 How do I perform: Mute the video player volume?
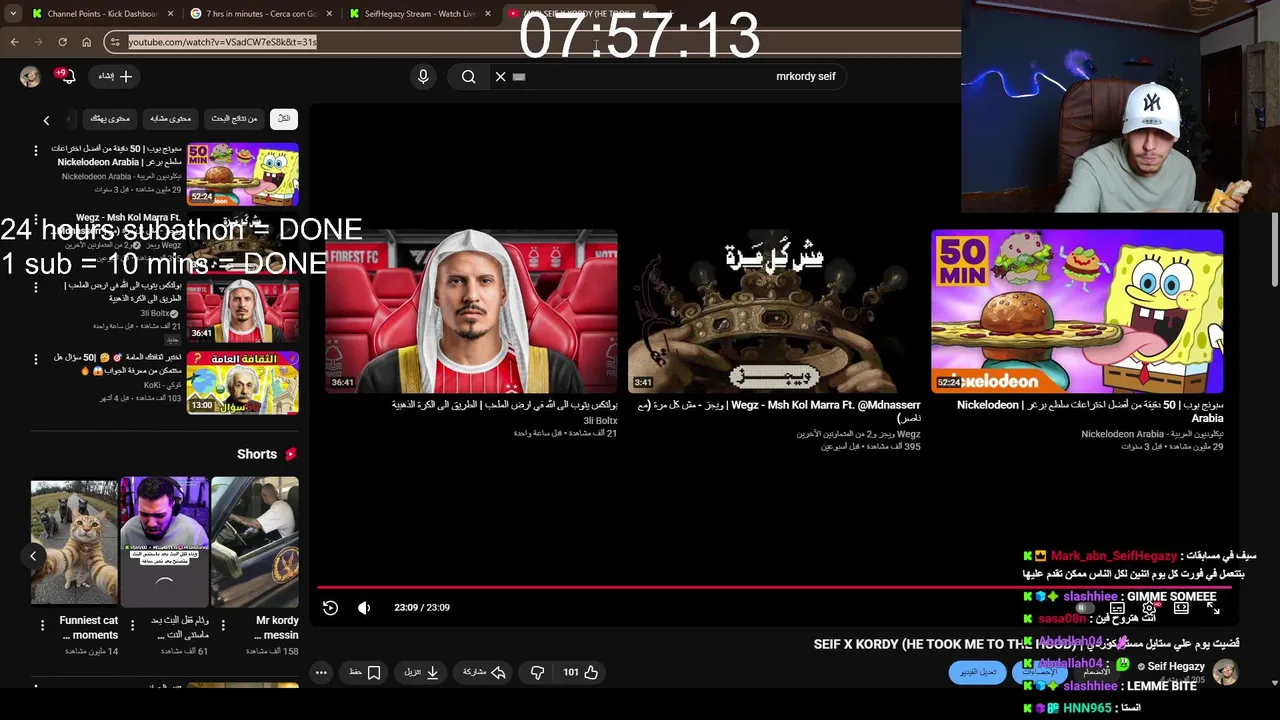364,607
